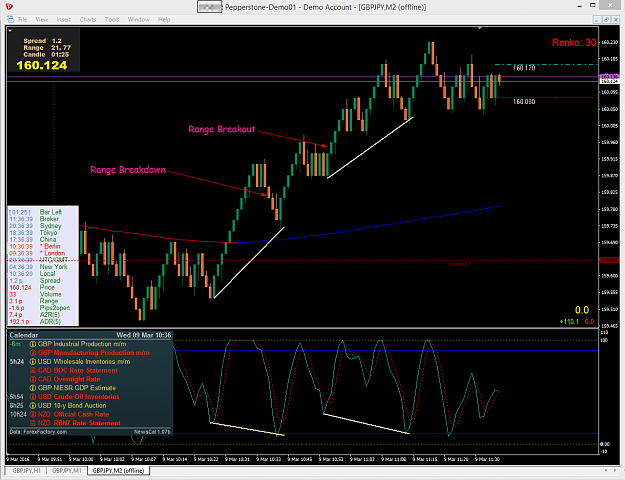Click the small arrow in chart top-left corner

coord(10,30)
